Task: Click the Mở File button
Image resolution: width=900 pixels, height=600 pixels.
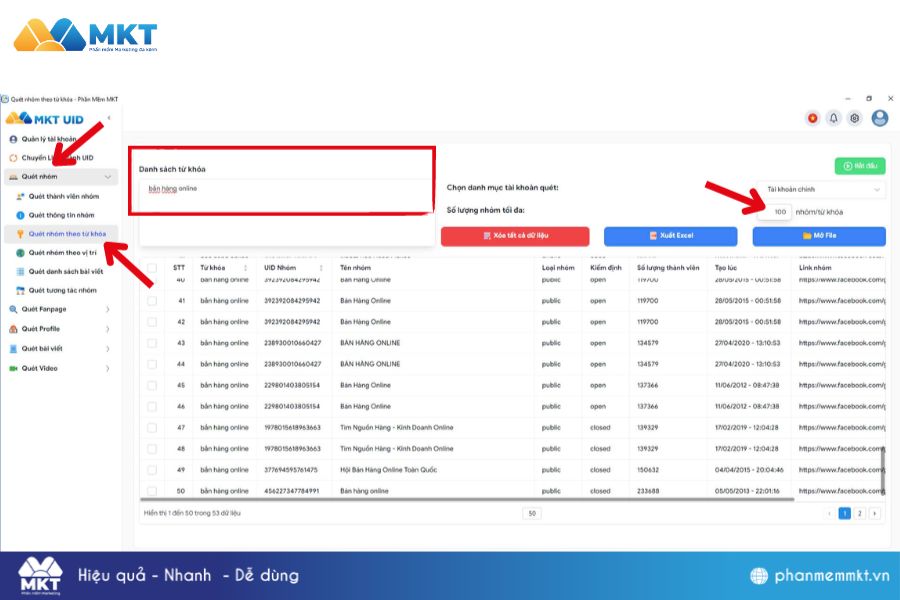Action: pos(819,236)
